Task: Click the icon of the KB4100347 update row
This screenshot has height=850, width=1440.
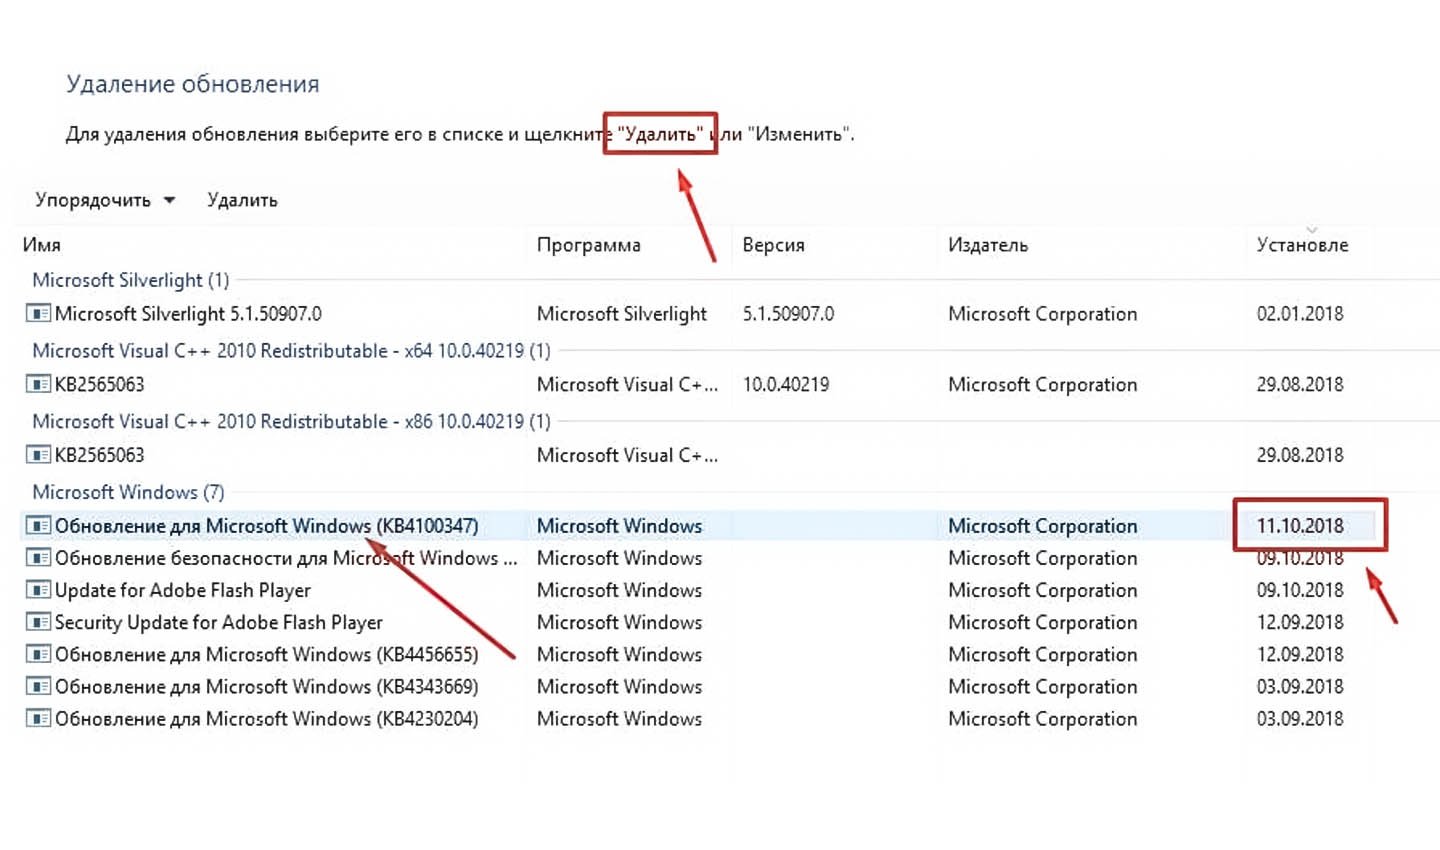Action: 38,526
